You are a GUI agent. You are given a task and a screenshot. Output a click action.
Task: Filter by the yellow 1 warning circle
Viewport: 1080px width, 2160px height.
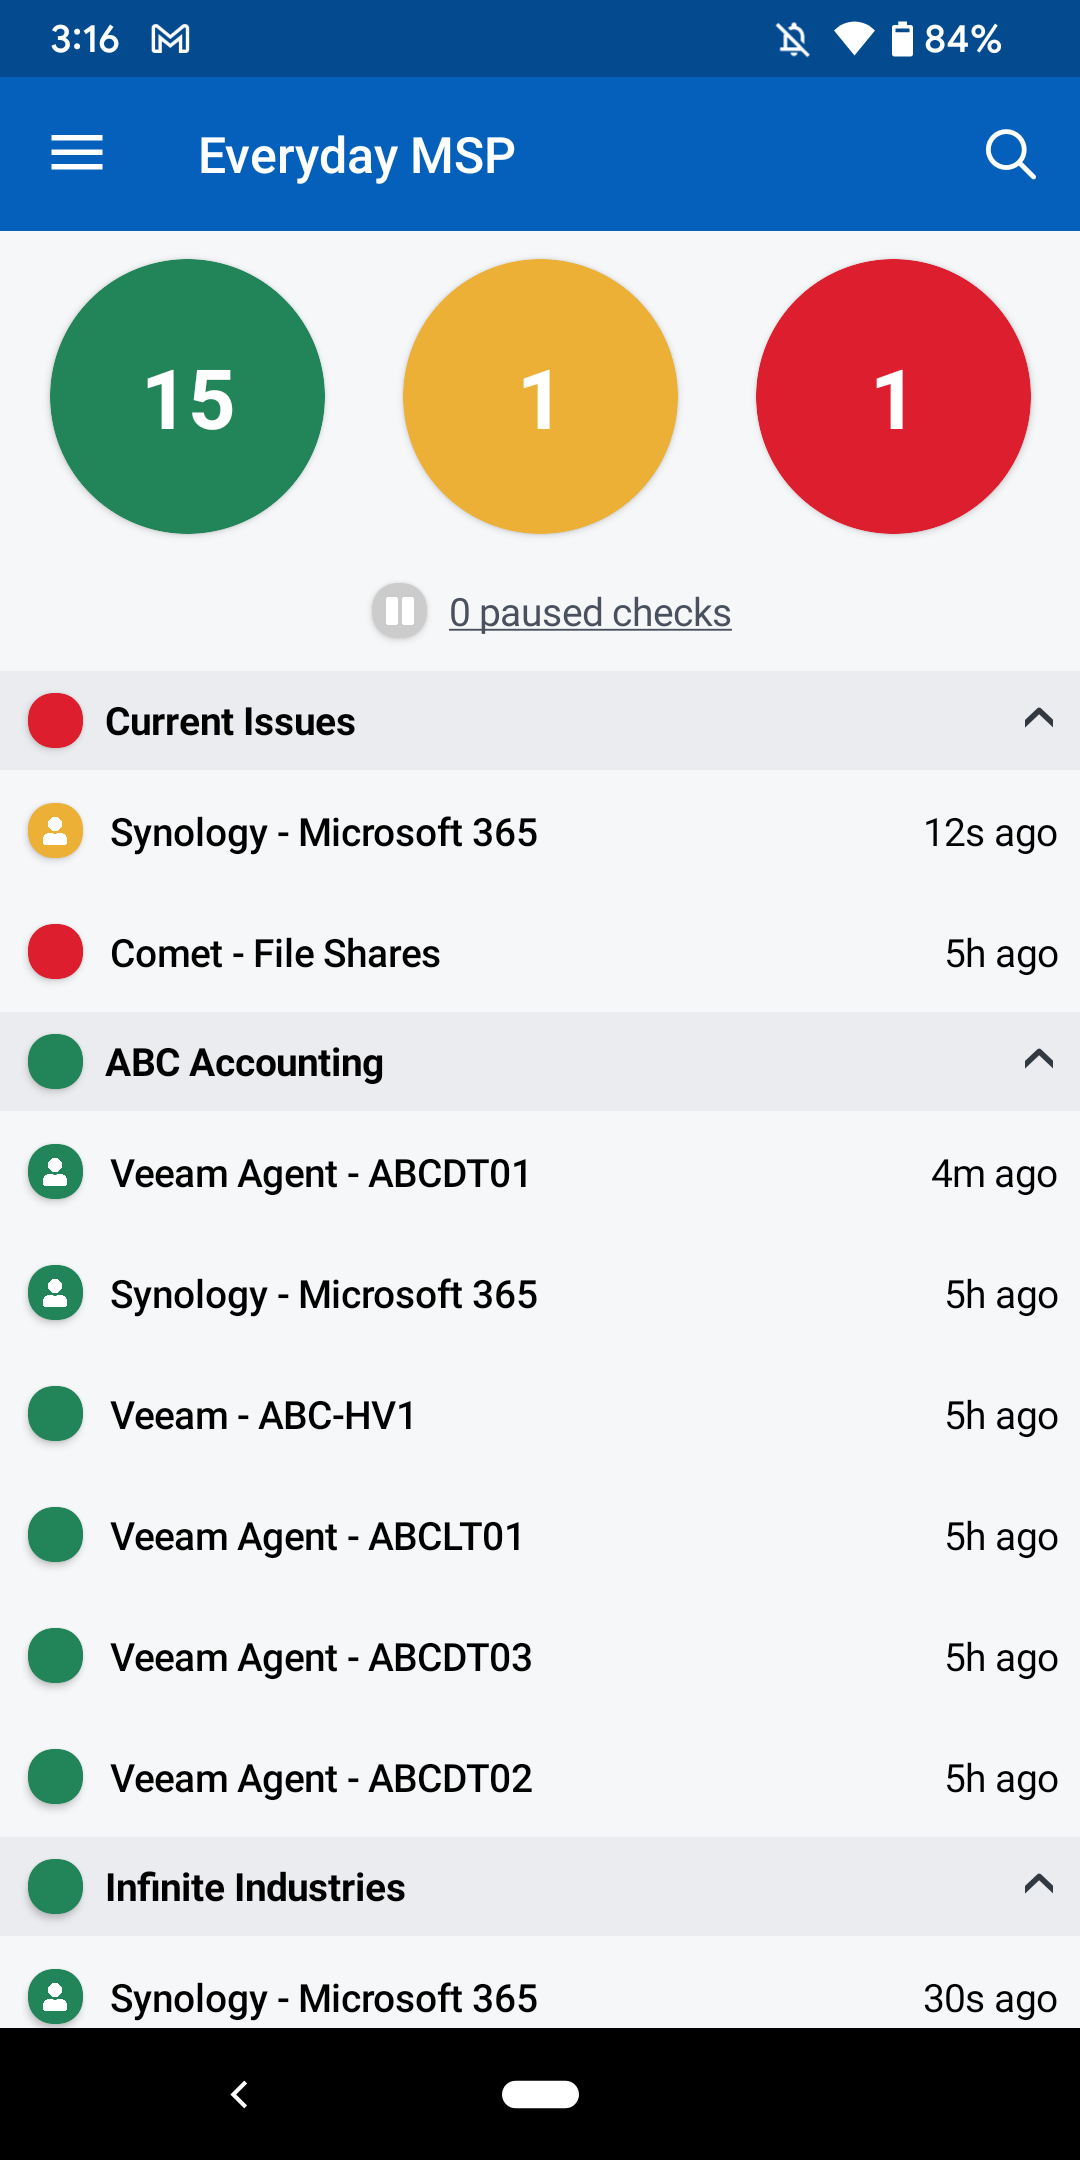point(540,397)
